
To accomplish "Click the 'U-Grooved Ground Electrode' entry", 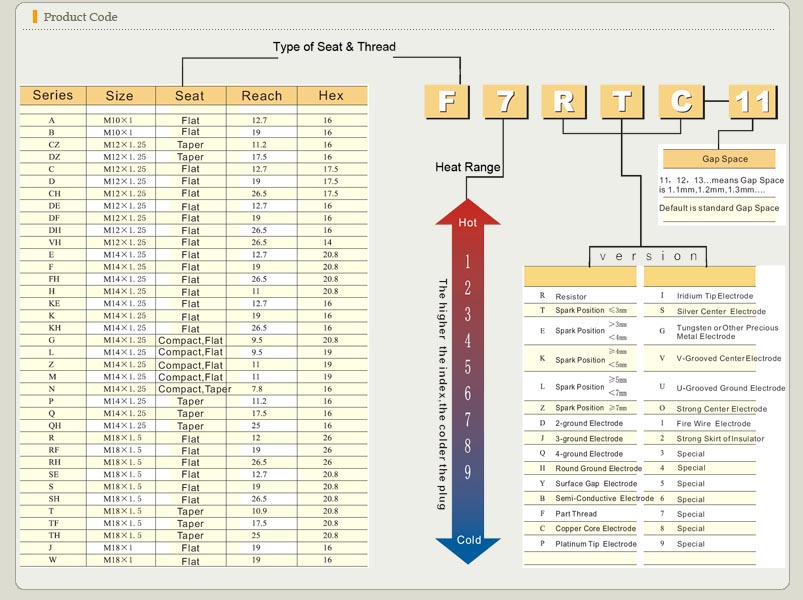I will point(731,388).
